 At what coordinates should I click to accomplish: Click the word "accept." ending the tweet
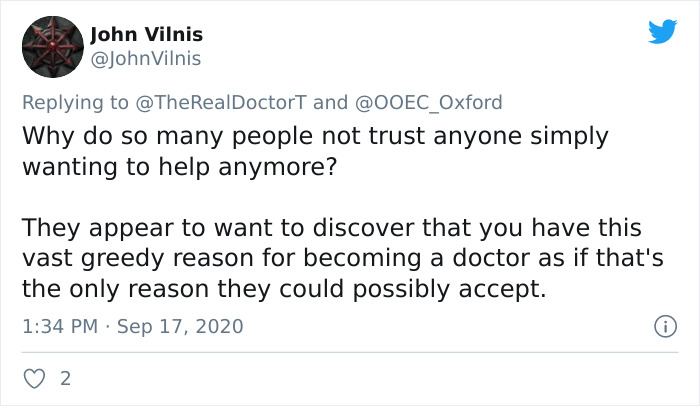(502, 289)
